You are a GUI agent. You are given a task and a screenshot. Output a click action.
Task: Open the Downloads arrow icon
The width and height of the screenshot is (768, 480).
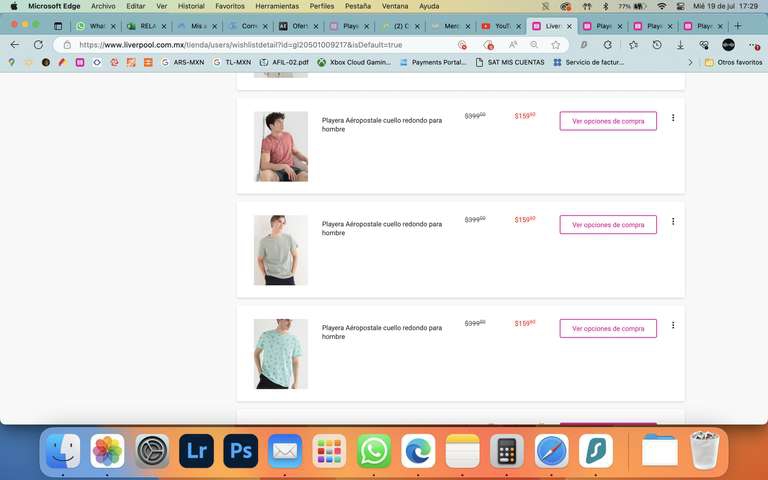[x=680, y=45]
